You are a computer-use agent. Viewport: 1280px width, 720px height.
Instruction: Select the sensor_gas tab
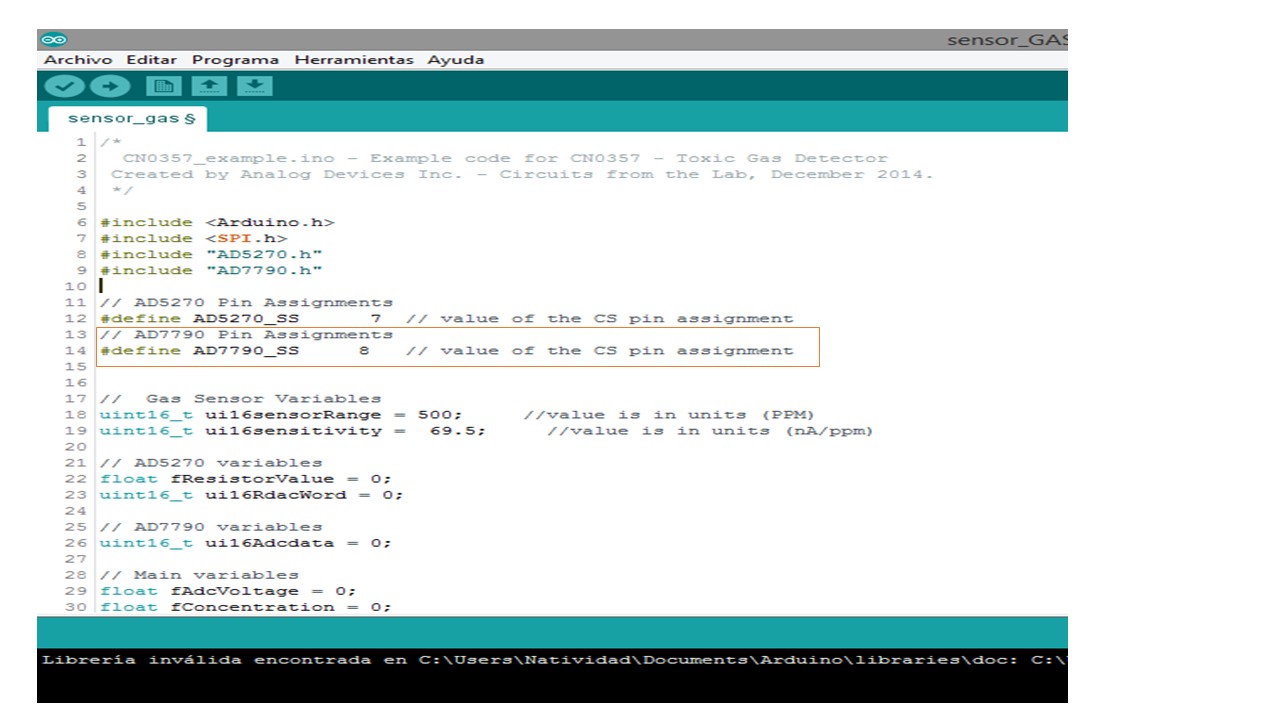126,119
